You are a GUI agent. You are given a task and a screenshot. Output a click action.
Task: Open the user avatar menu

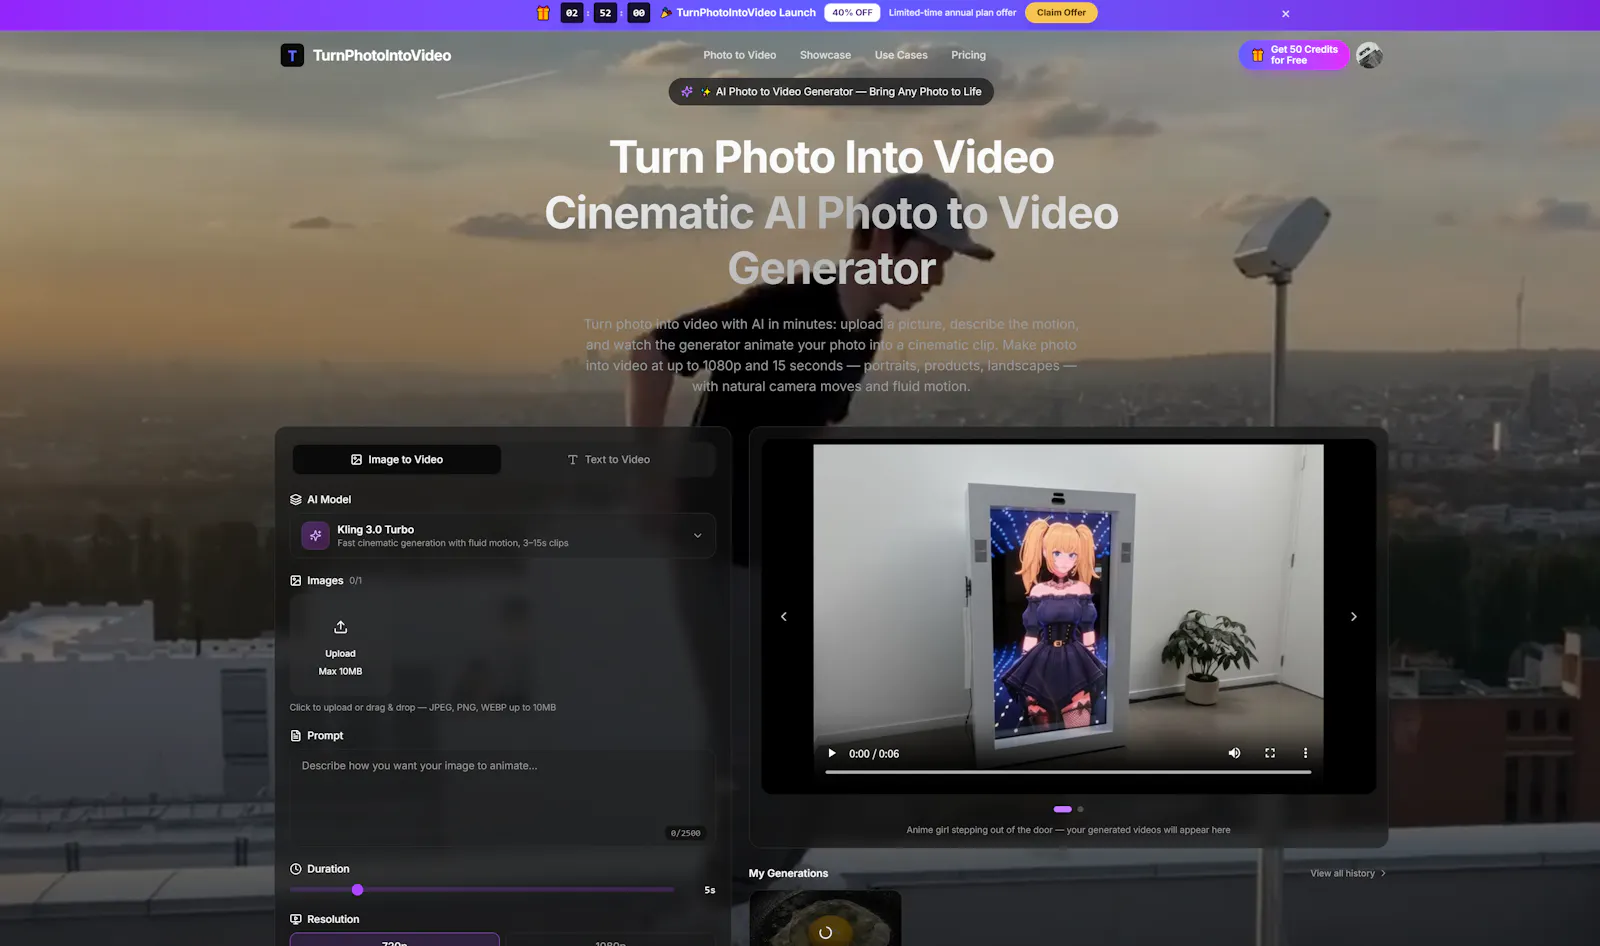tap(1370, 55)
